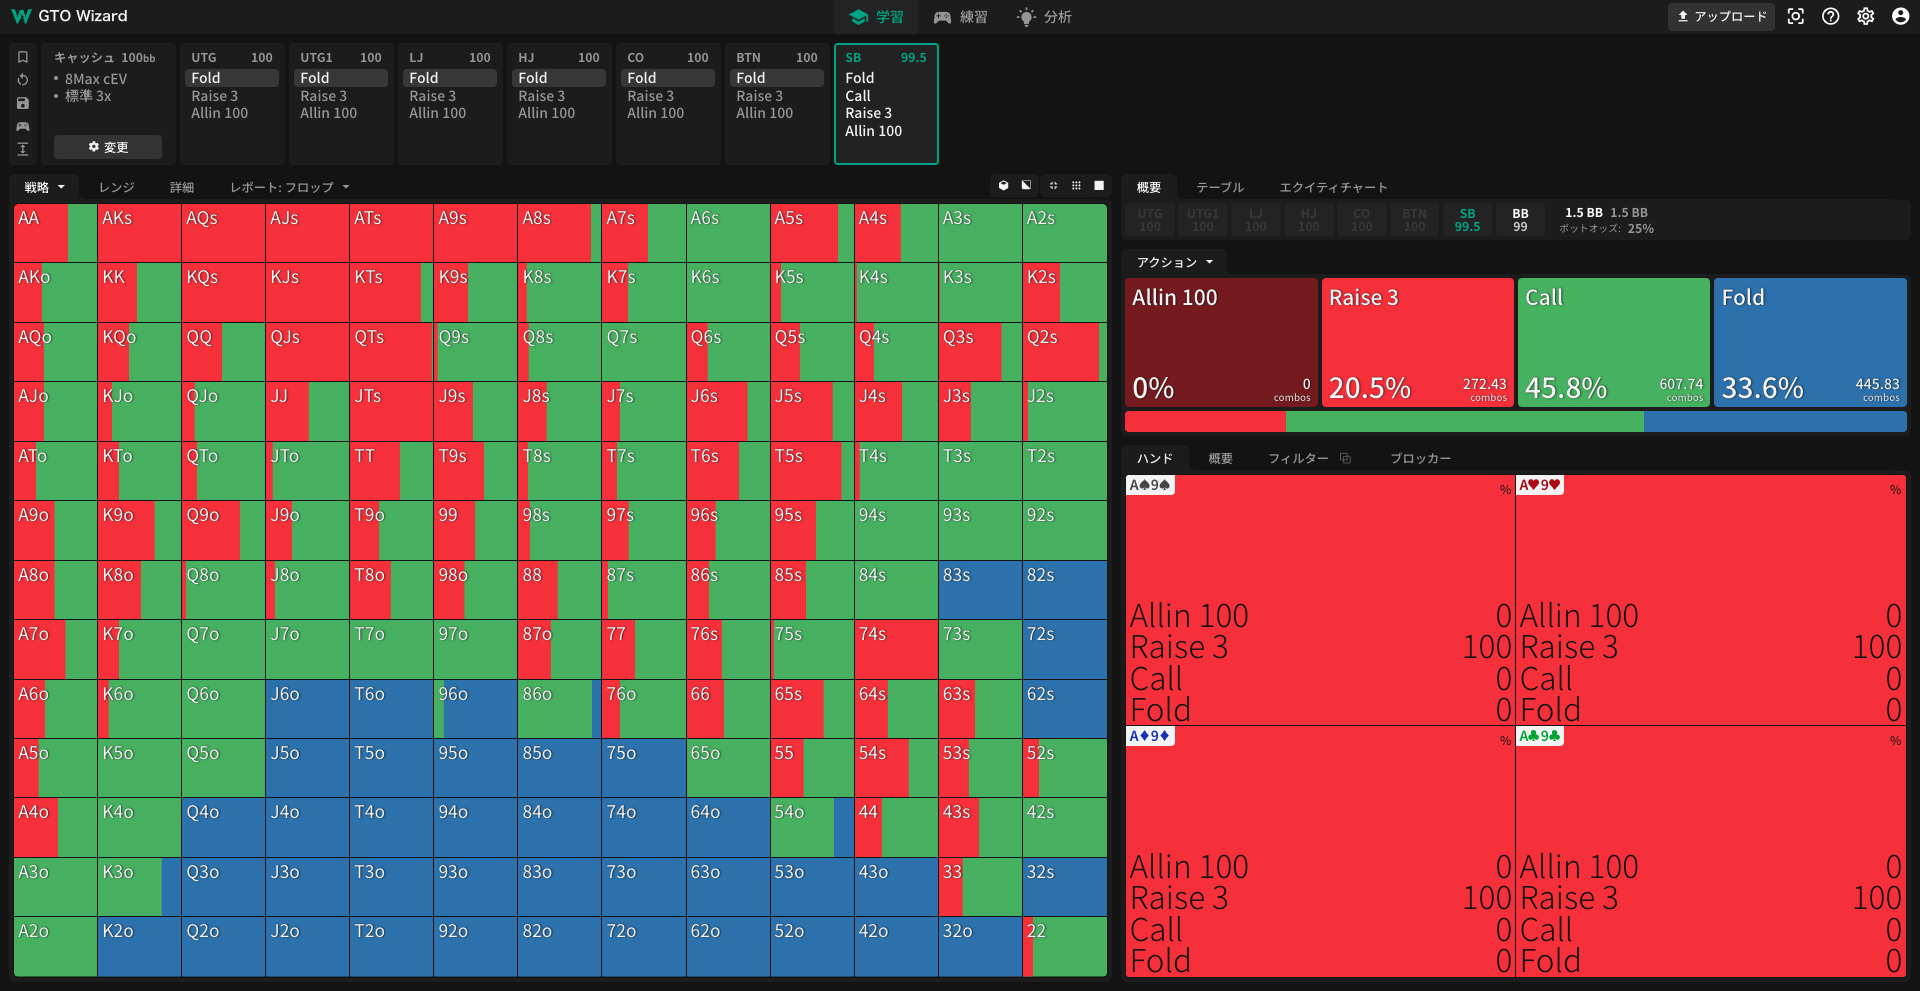Select the 概要 tab above position row

pos(1149,187)
